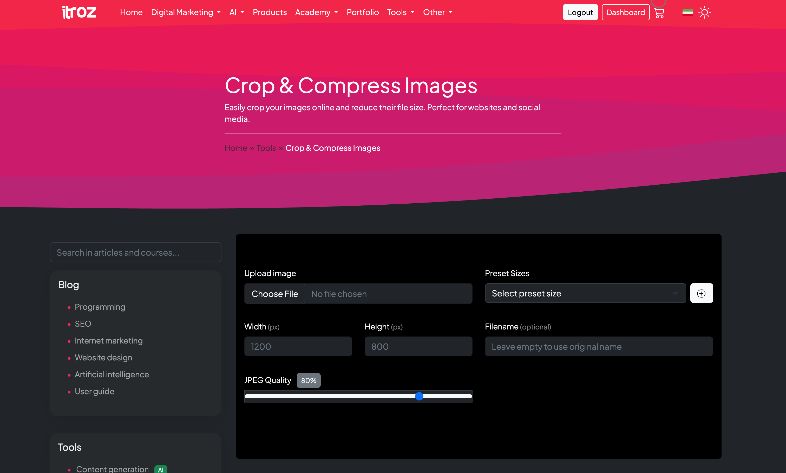Open the Artificial intelligence blog category

pos(112,375)
